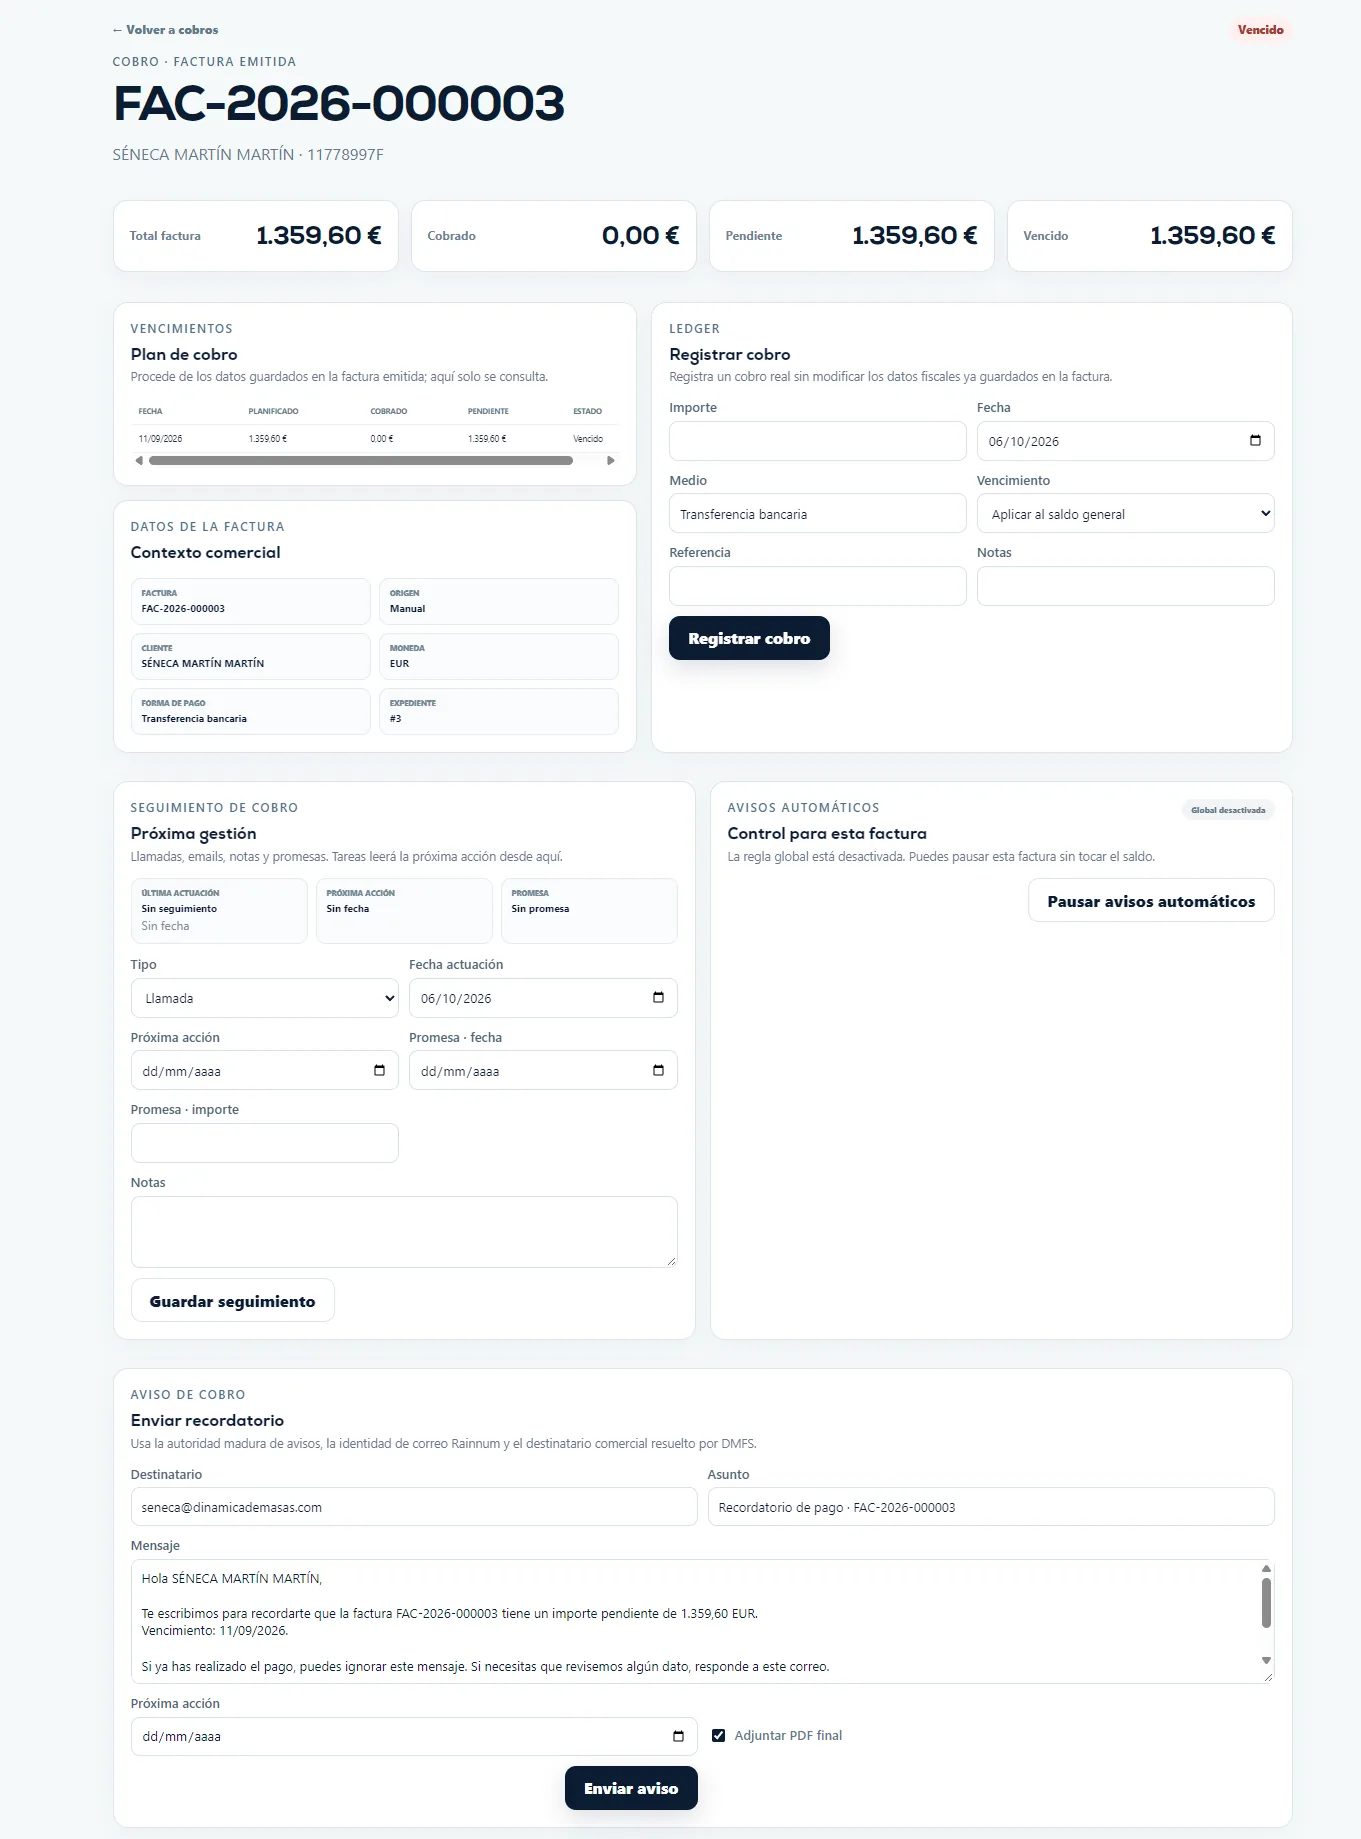Focus the Referencia input field
1361x1839 pixels.
pyautogui.click(x=817, y=586)
